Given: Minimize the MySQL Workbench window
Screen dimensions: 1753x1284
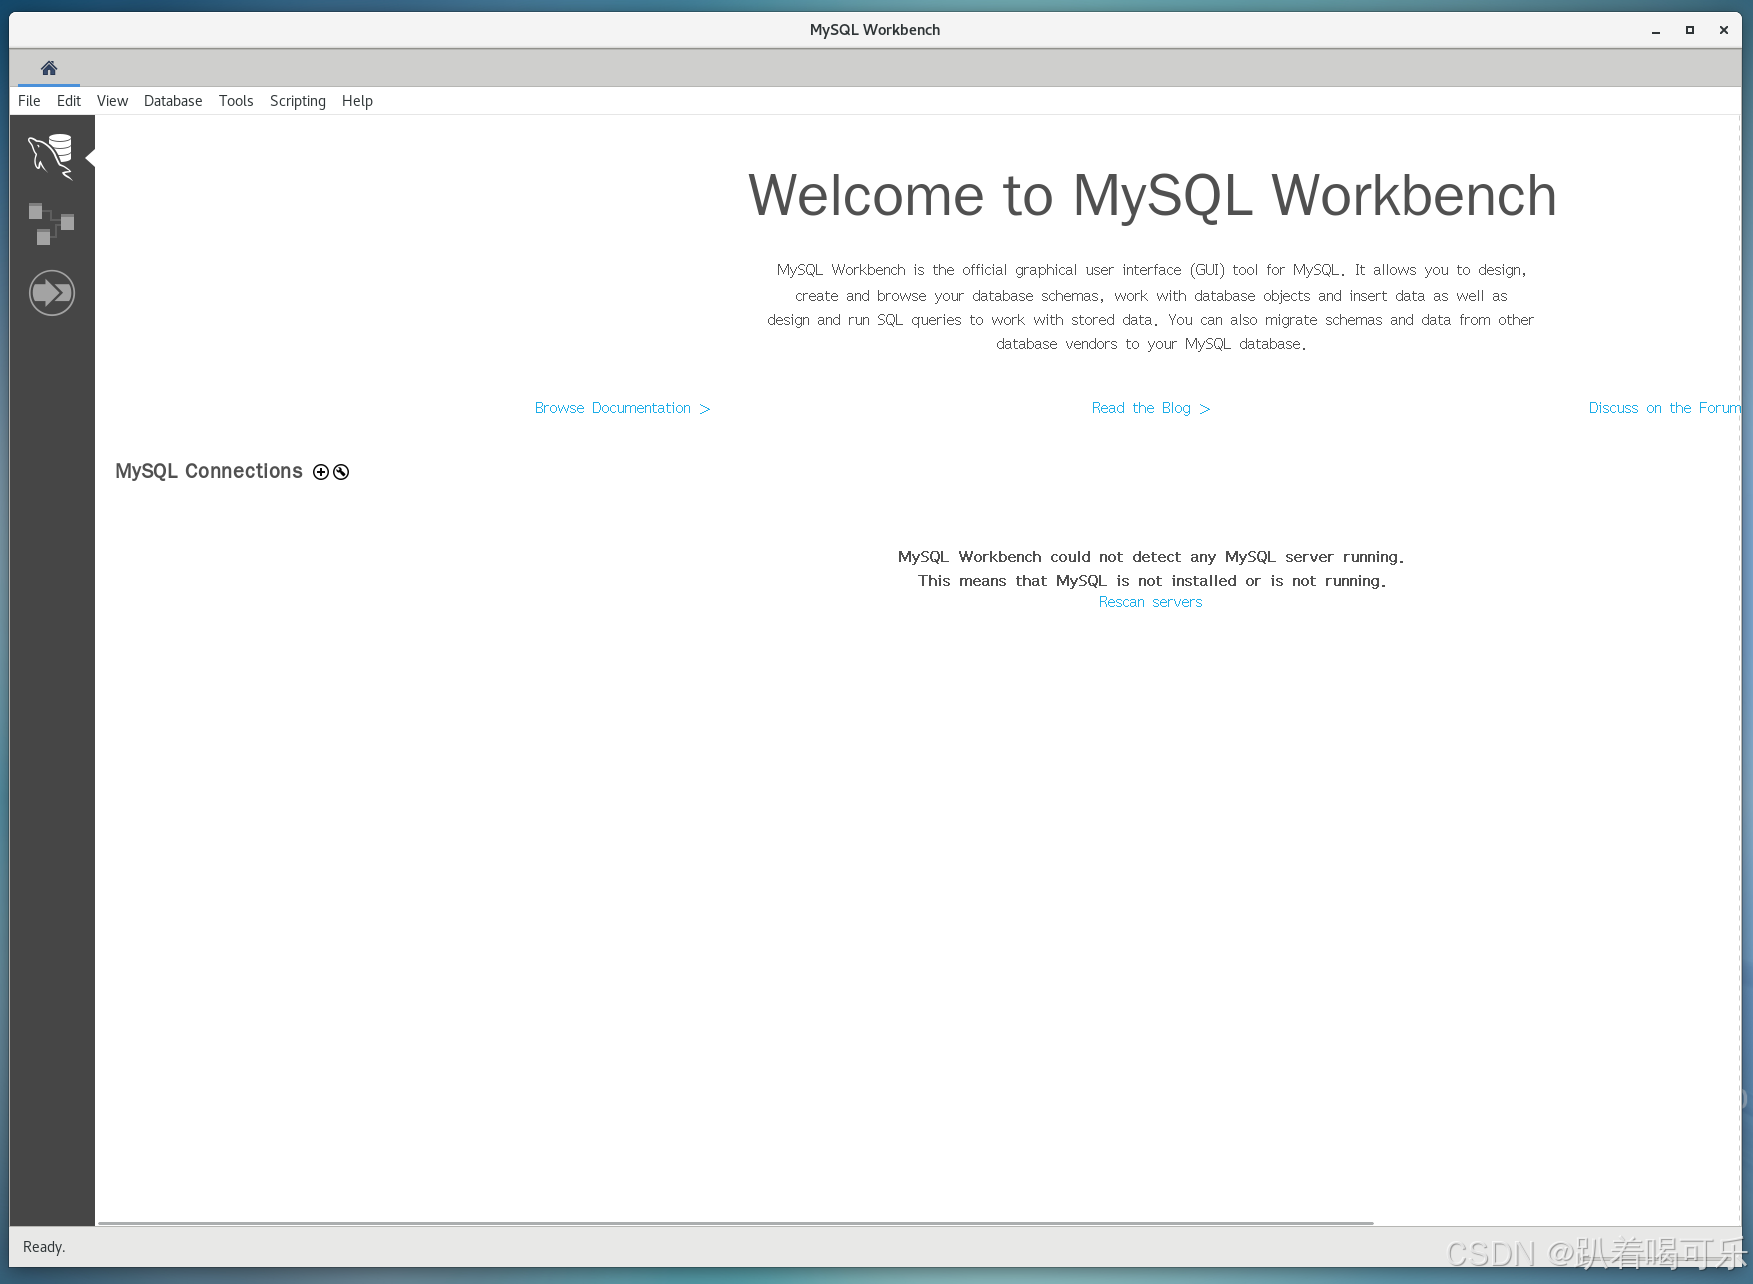Looking at the screenshot, I should 1656,30.
